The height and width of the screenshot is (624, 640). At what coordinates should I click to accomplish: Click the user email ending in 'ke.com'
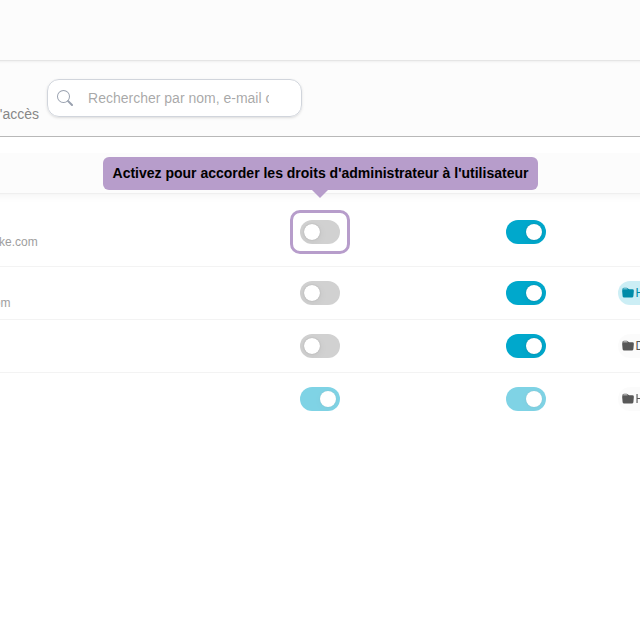pyautogui.click(x=19, y=242)
